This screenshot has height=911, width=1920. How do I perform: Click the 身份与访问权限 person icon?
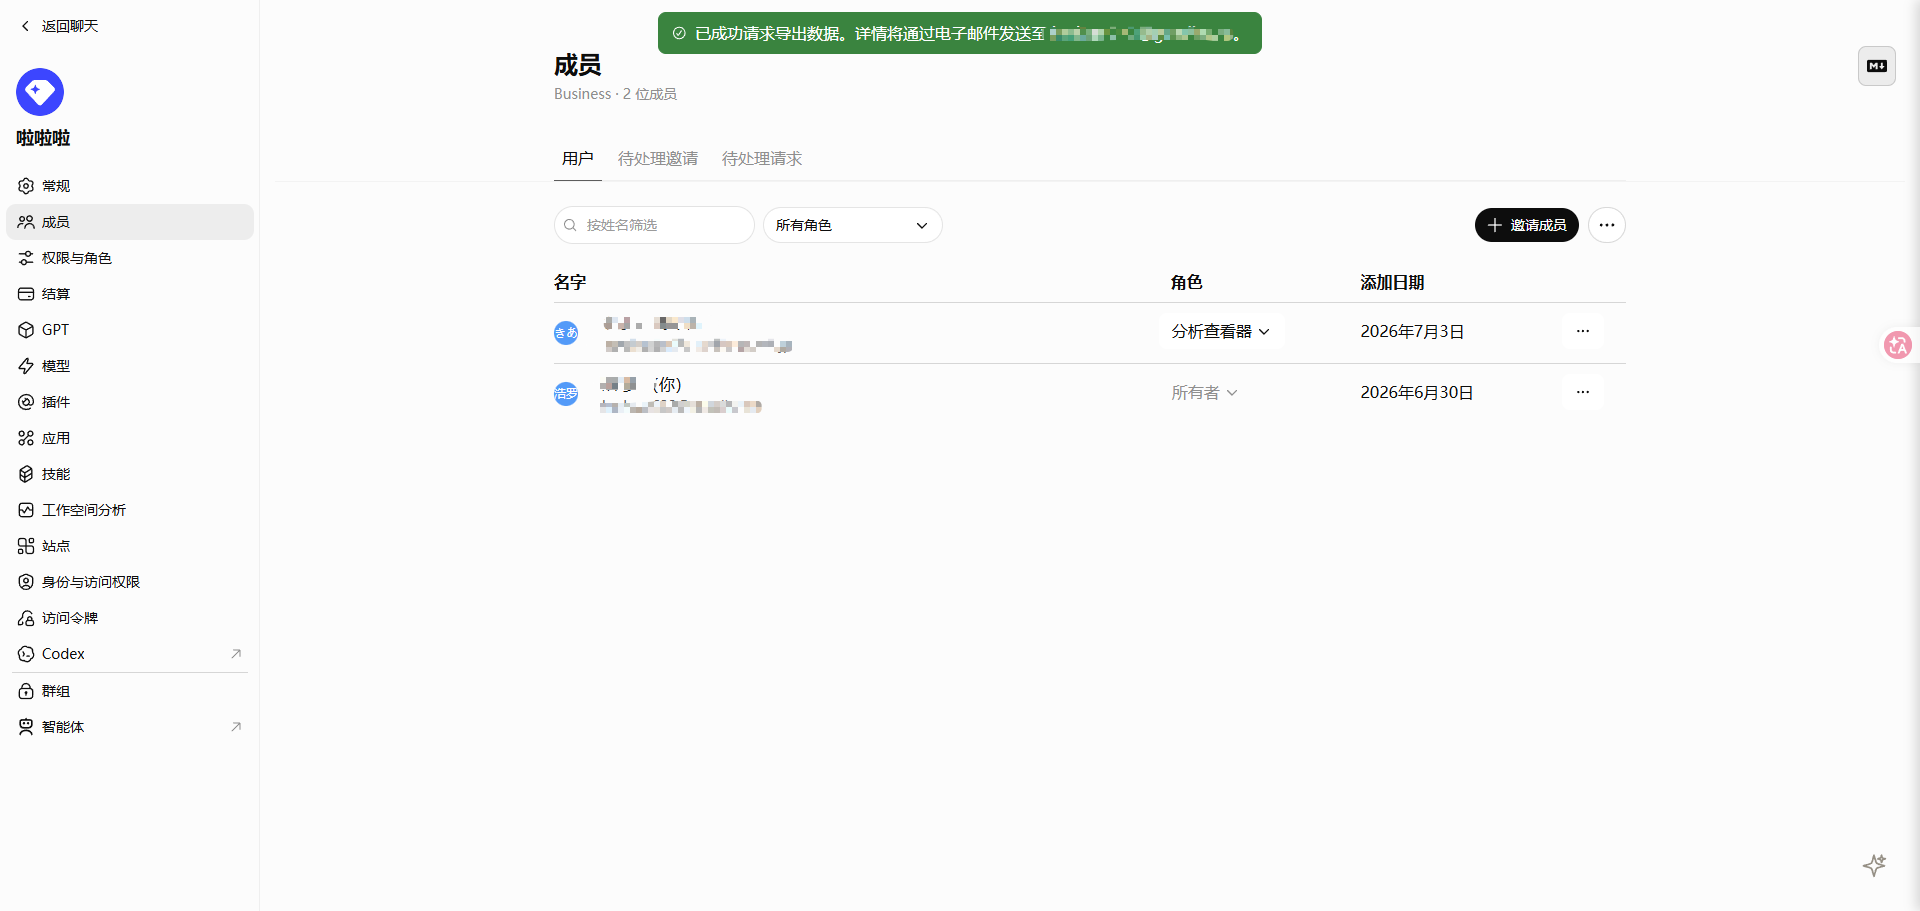[x=26, y=582]
